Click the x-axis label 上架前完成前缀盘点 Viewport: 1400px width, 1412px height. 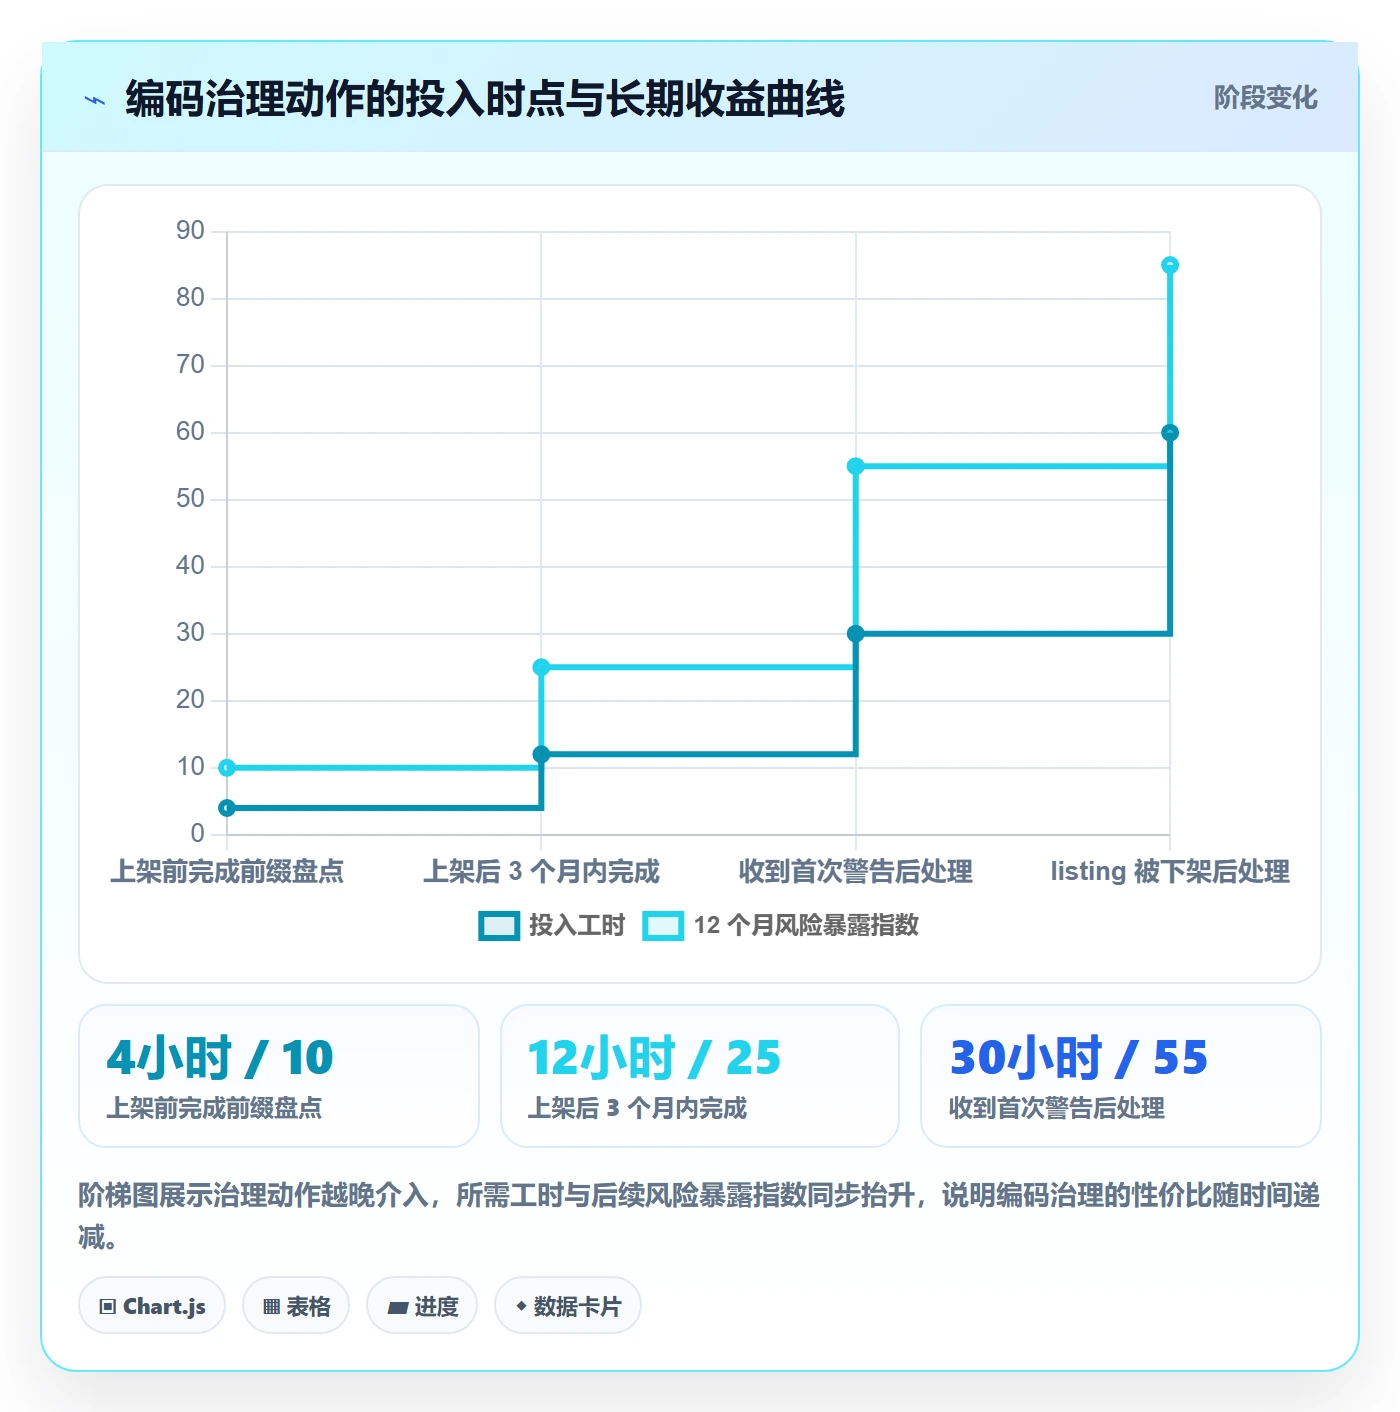click(227, 871)
